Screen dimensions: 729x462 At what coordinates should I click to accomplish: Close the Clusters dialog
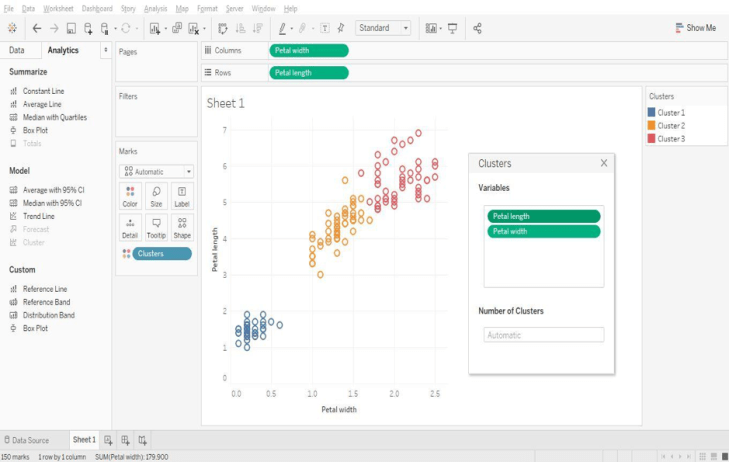603,163
